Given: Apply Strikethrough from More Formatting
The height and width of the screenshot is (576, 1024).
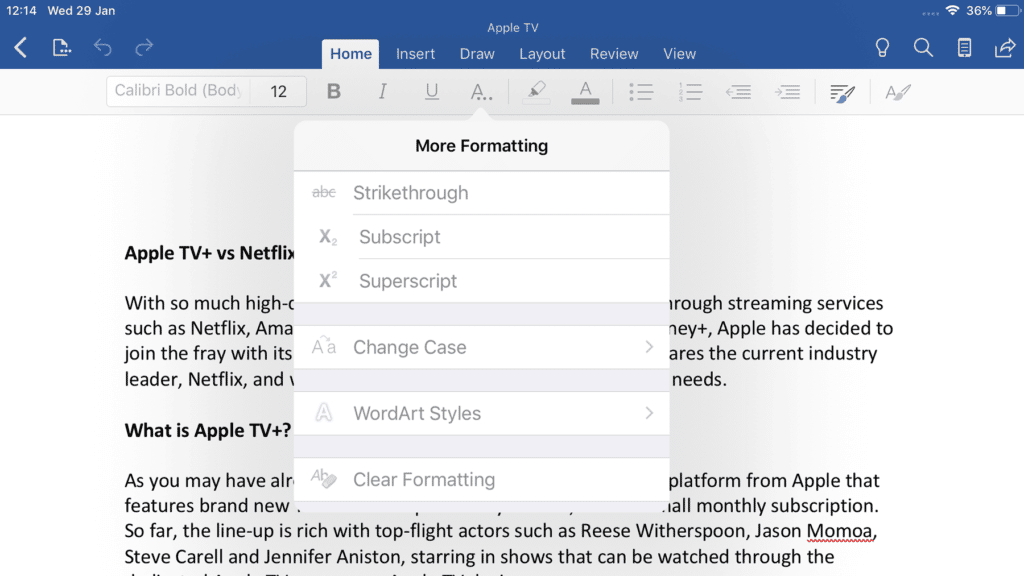Looking at the screenshot, I should (x=481, y=193).
